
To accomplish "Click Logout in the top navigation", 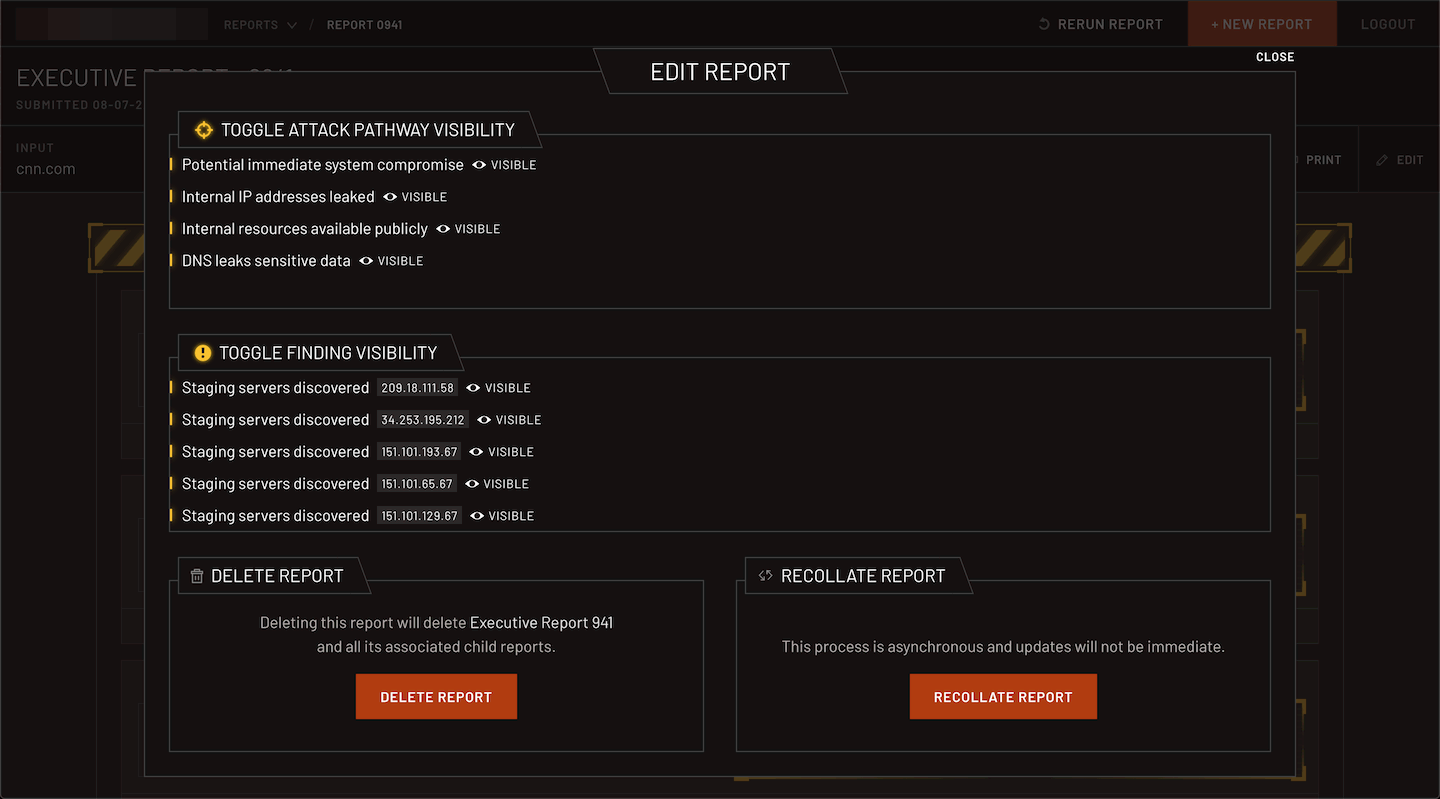I will [x=1387, y=24].
